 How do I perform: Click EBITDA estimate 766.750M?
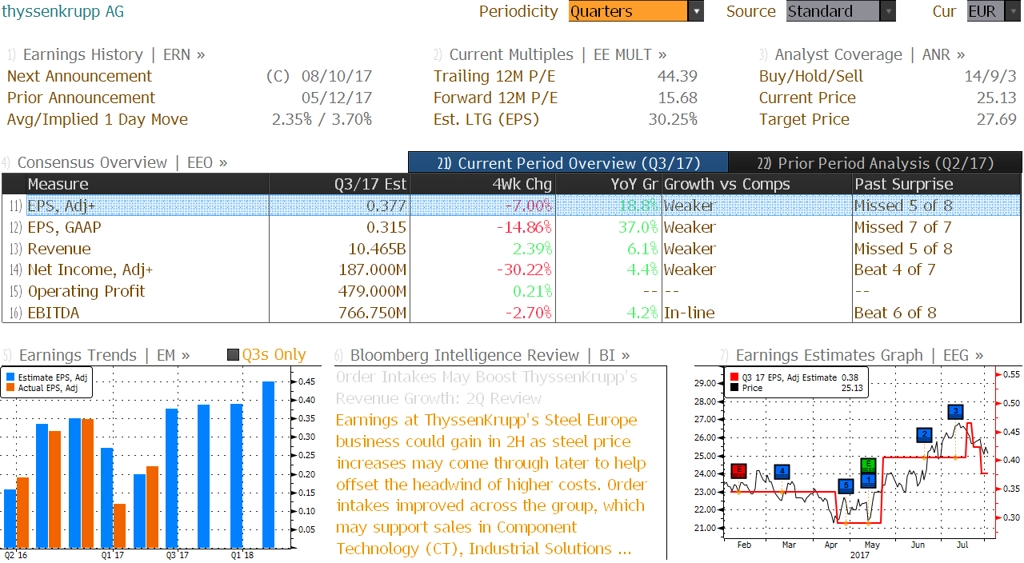coord(372,313)
